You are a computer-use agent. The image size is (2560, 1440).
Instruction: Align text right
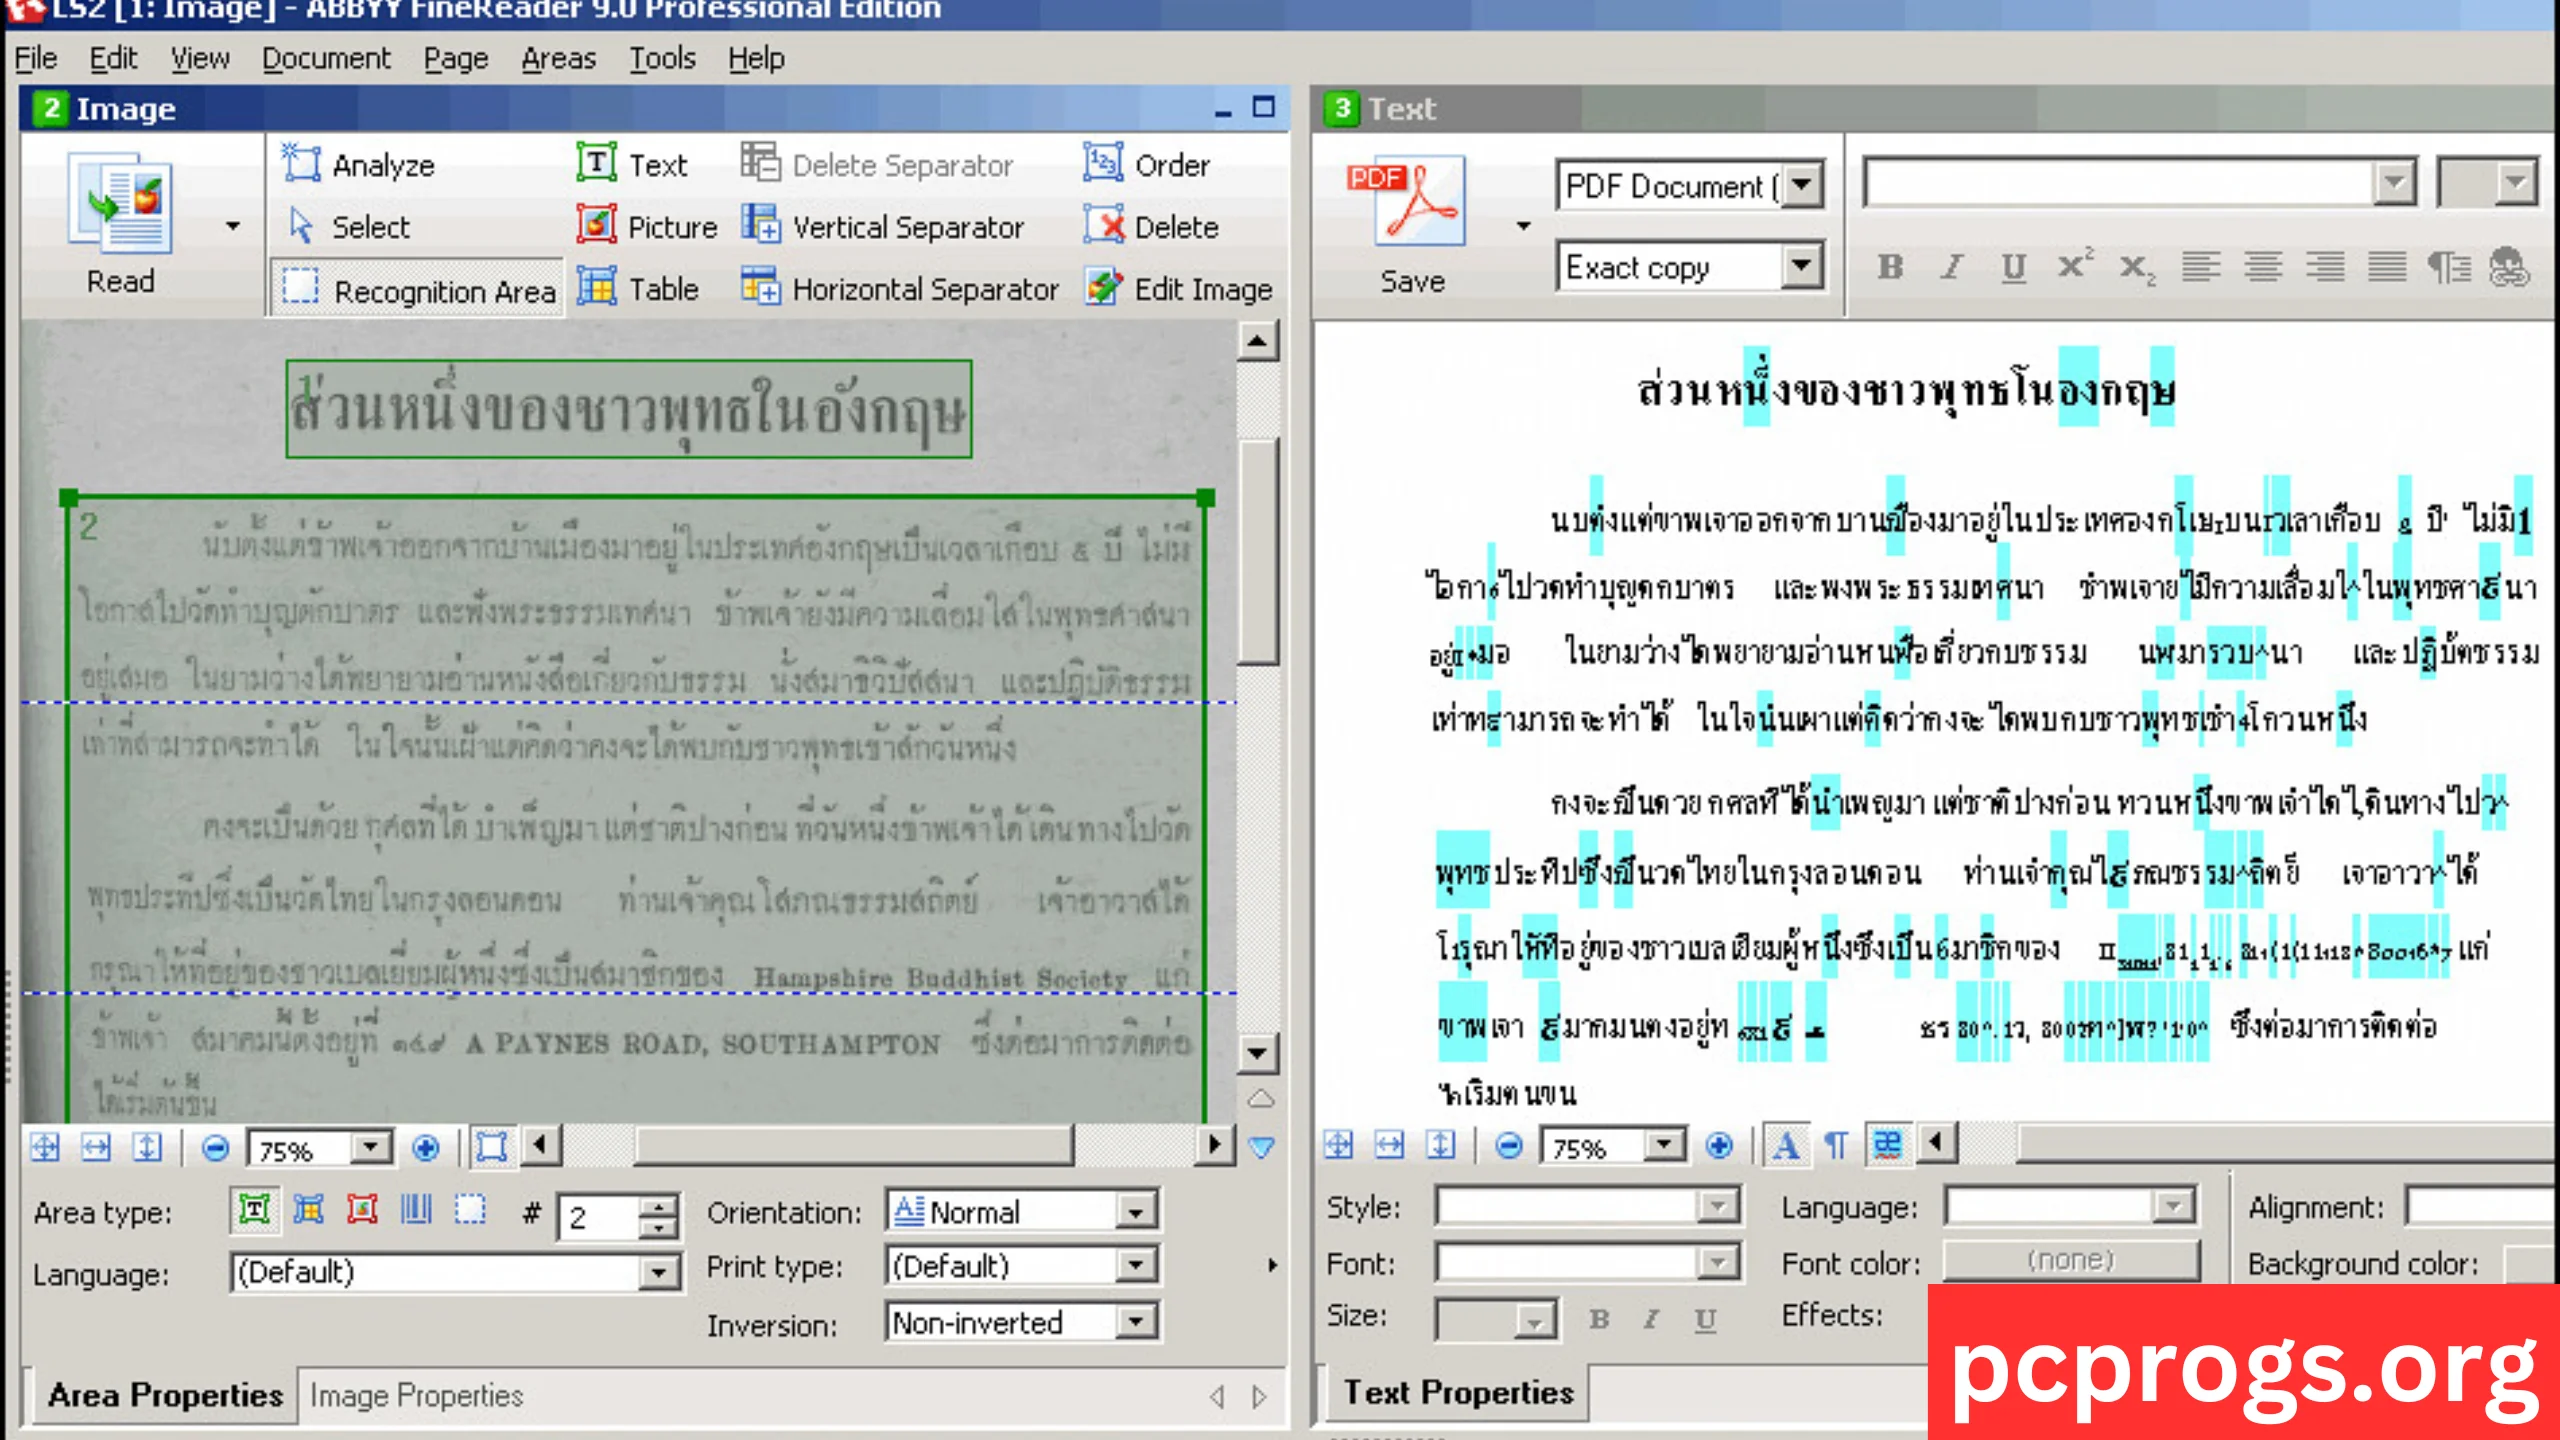click(x=2324, y=267)
